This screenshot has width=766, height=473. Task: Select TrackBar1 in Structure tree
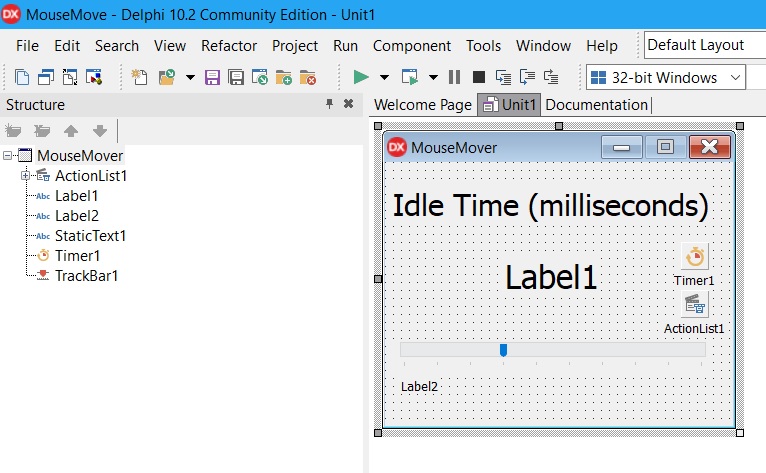tap(86, 276)
